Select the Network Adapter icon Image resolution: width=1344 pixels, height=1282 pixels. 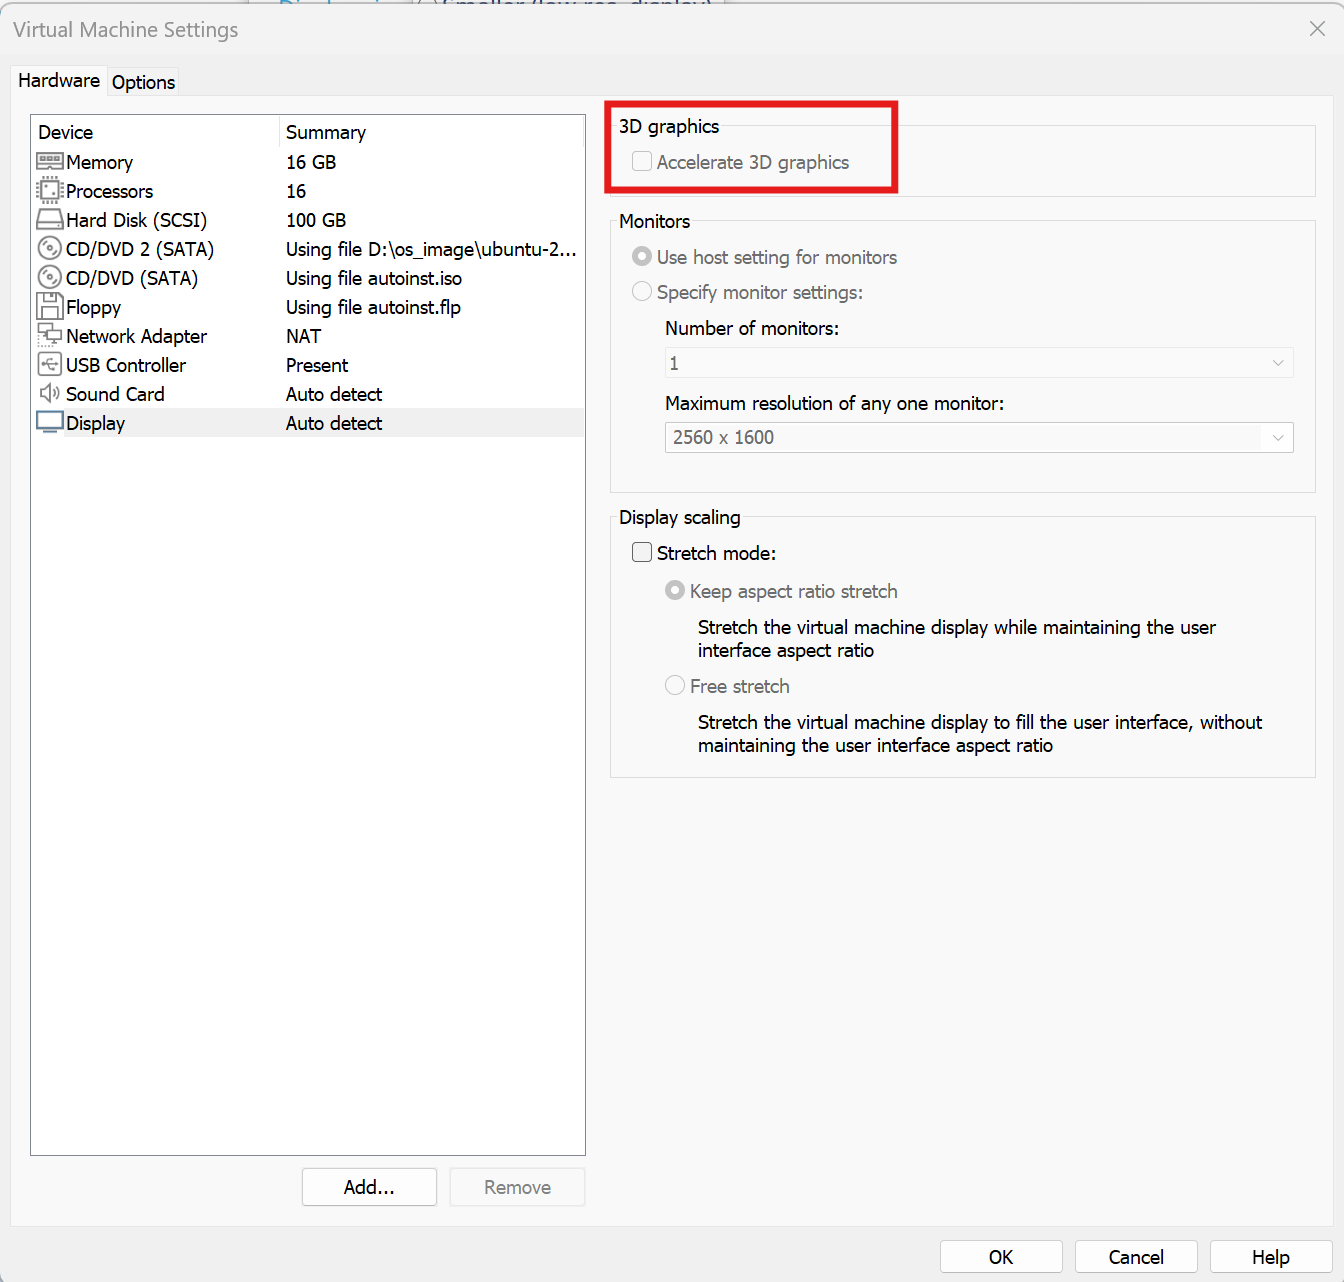(50, 336)
